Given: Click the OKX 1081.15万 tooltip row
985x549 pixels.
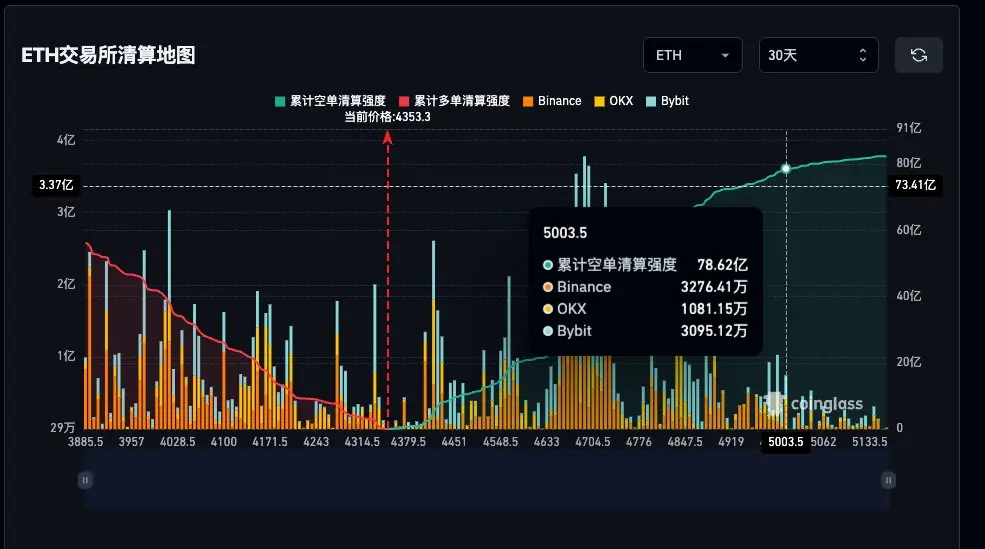Looking at the screenshot, I should [x=645, y=308].
